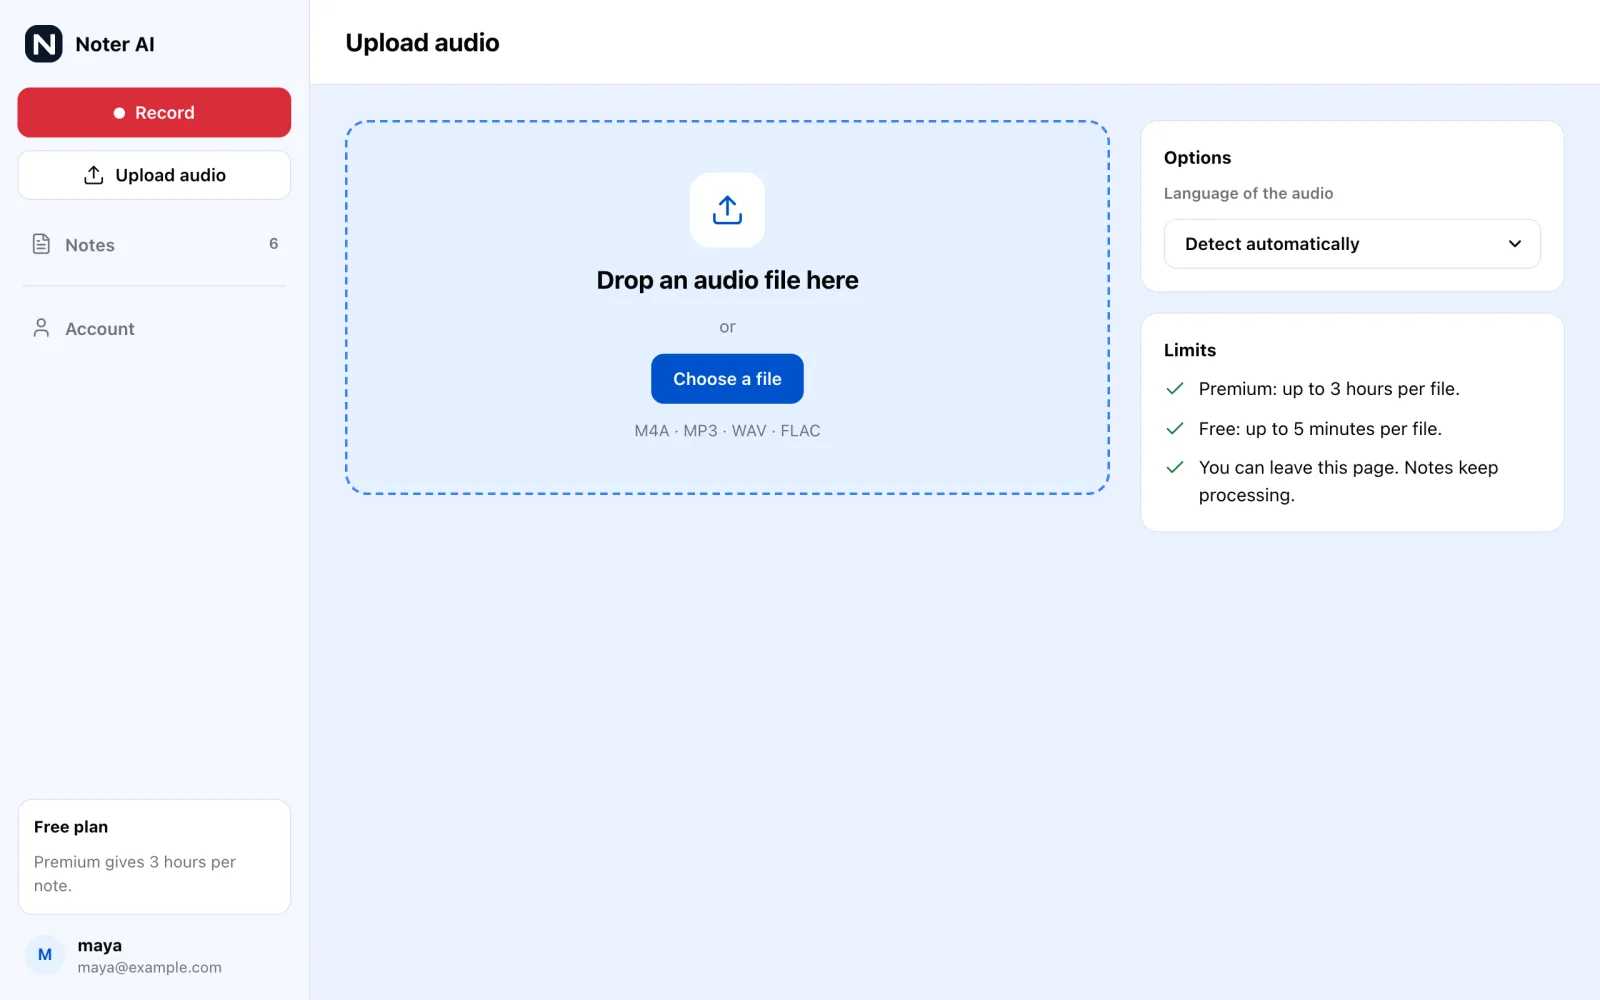Image resolution: width=1600 pixels, height=1000 pixels.
Task: Click the "Premium: up to 3 hours per file." line
Action: (1329, 389)
